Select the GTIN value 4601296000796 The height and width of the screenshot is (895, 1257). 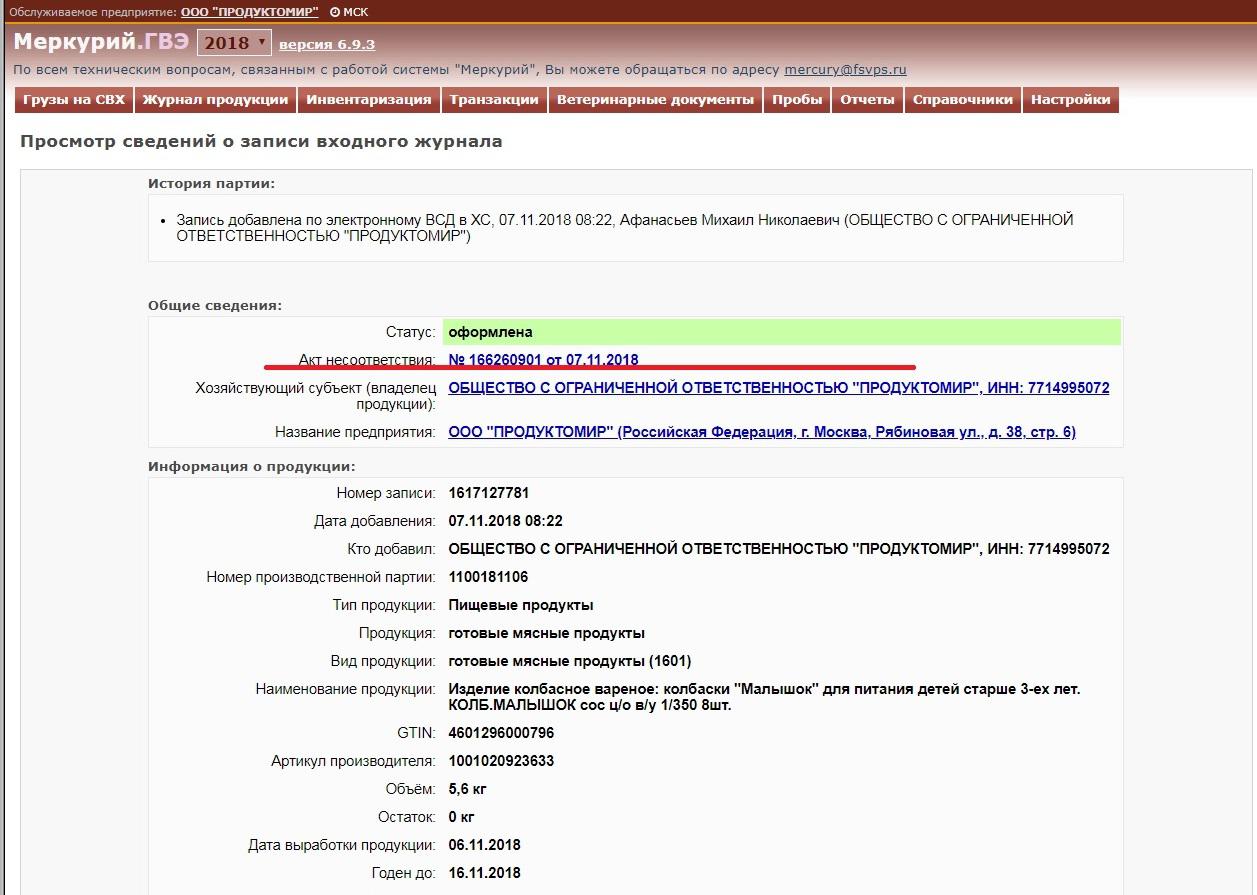click(501, 733)
